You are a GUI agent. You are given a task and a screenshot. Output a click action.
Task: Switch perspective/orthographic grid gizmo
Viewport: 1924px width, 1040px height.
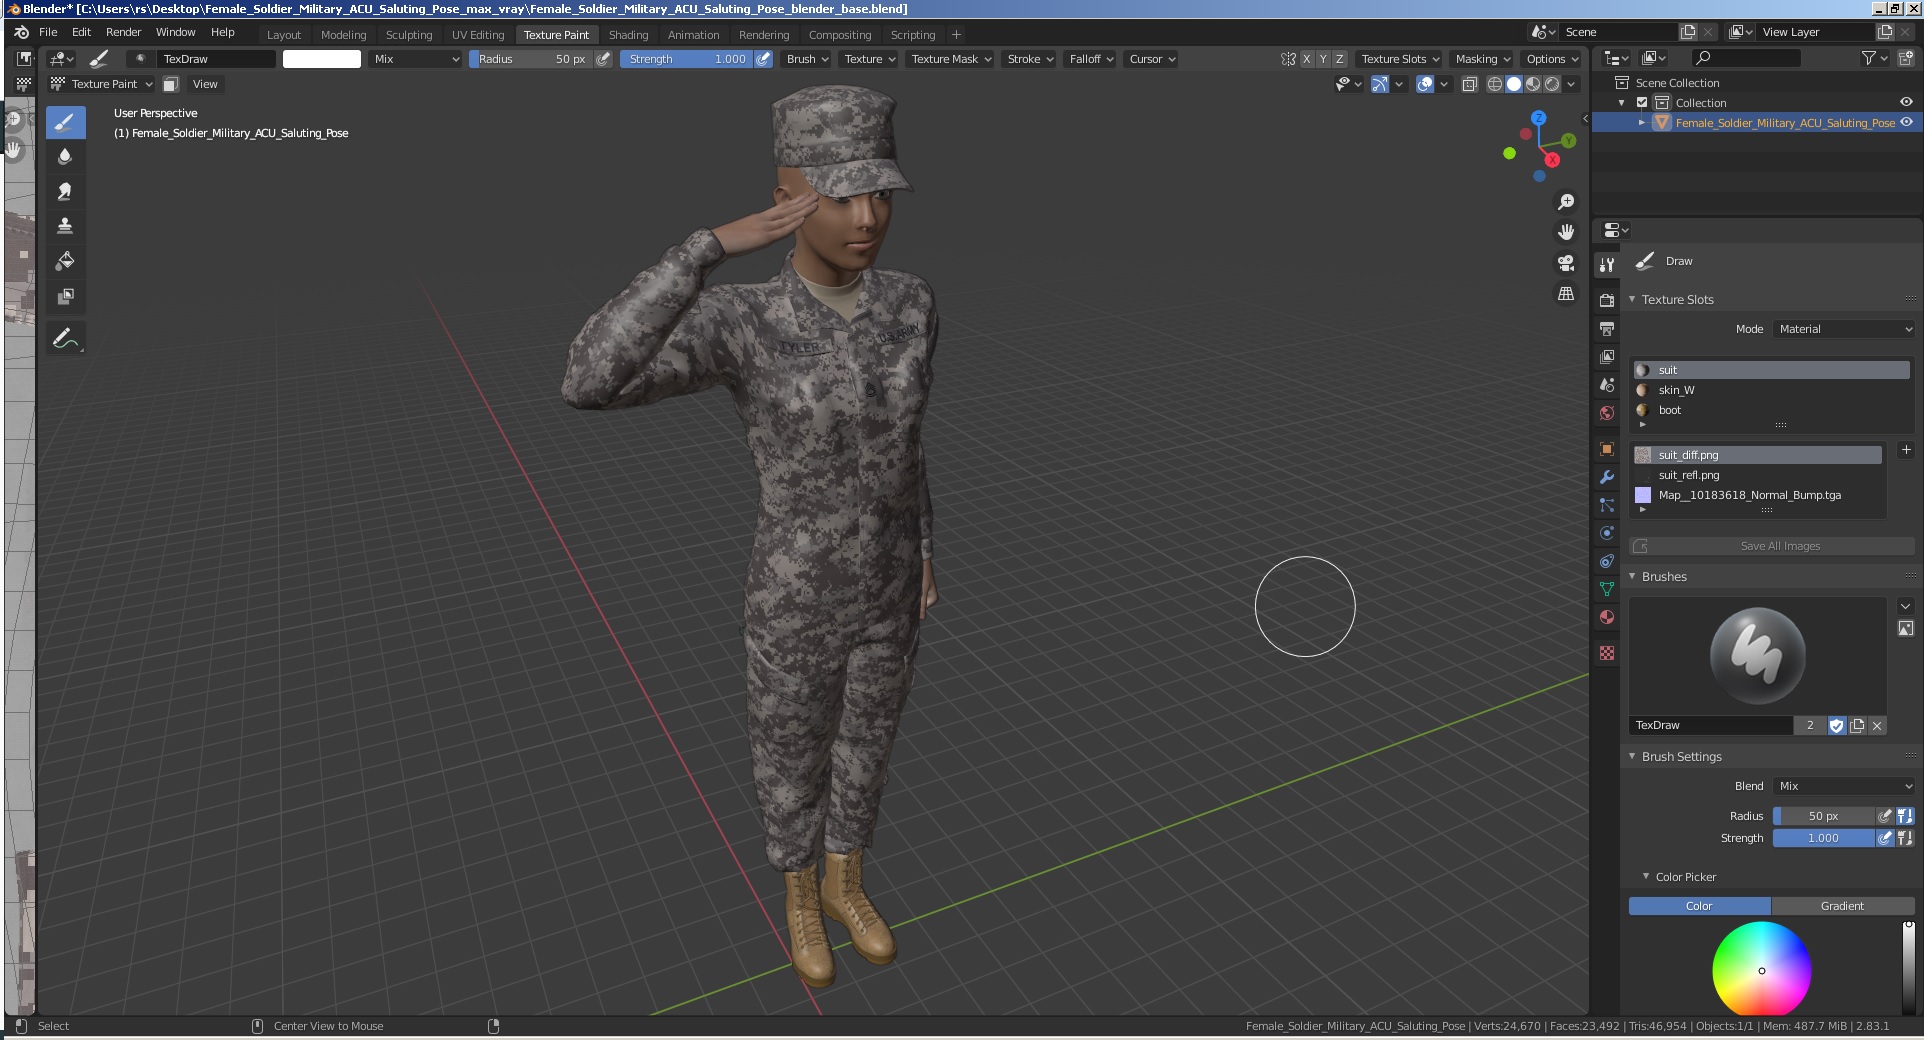(x=1566, y=294)
